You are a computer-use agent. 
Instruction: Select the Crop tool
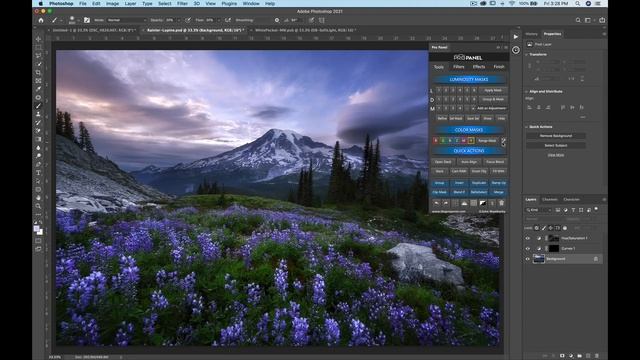click(x=38, y=72)
